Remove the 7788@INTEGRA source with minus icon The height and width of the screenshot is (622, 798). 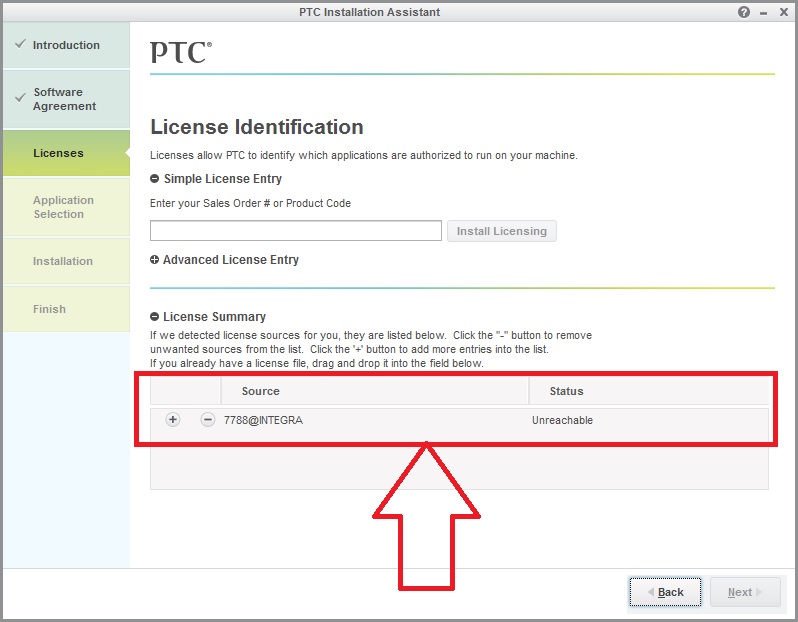pyautogui.click(x=207, y=420)
